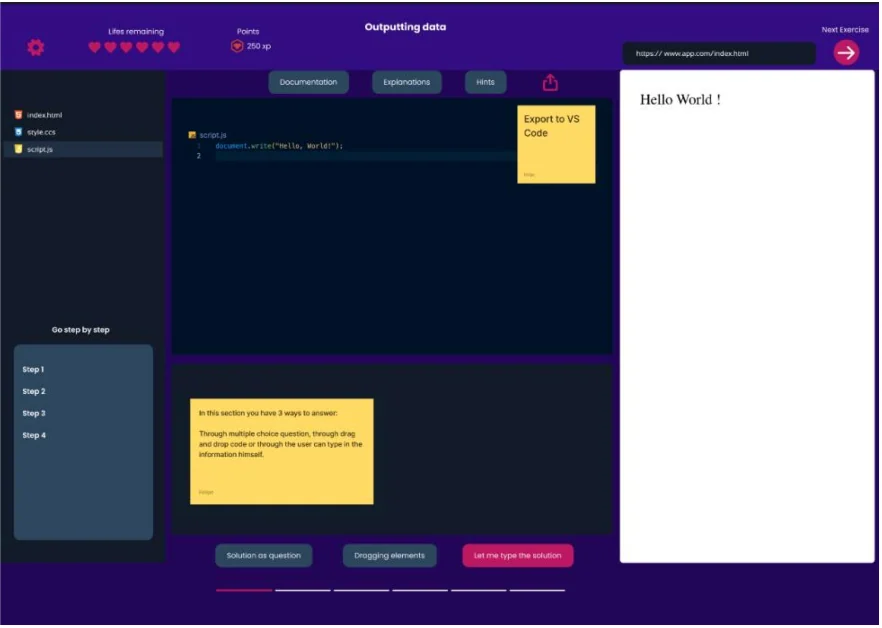Viewport: 882px width, 628px height.
Task: Click the last progress bar segment
Action: tap(537, 590)
